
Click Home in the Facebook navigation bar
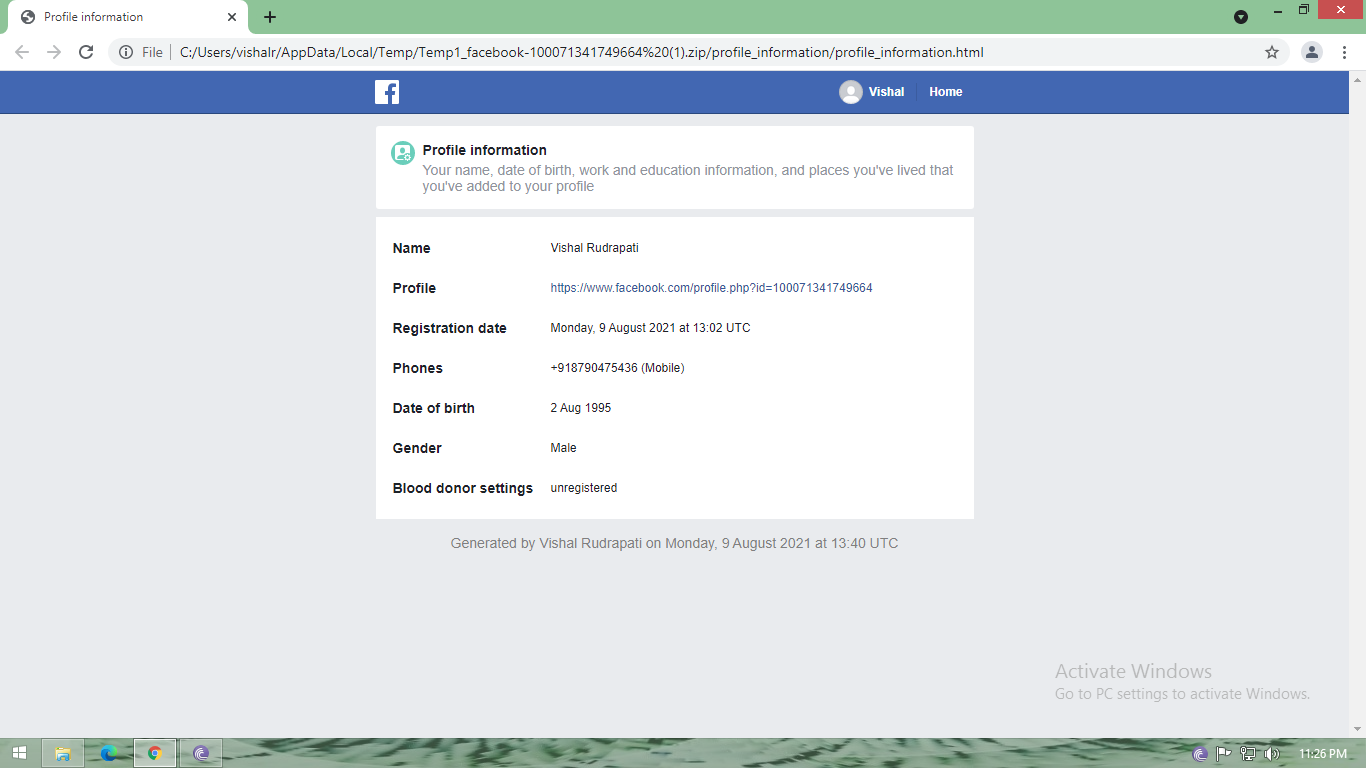[x=945, y=92]
